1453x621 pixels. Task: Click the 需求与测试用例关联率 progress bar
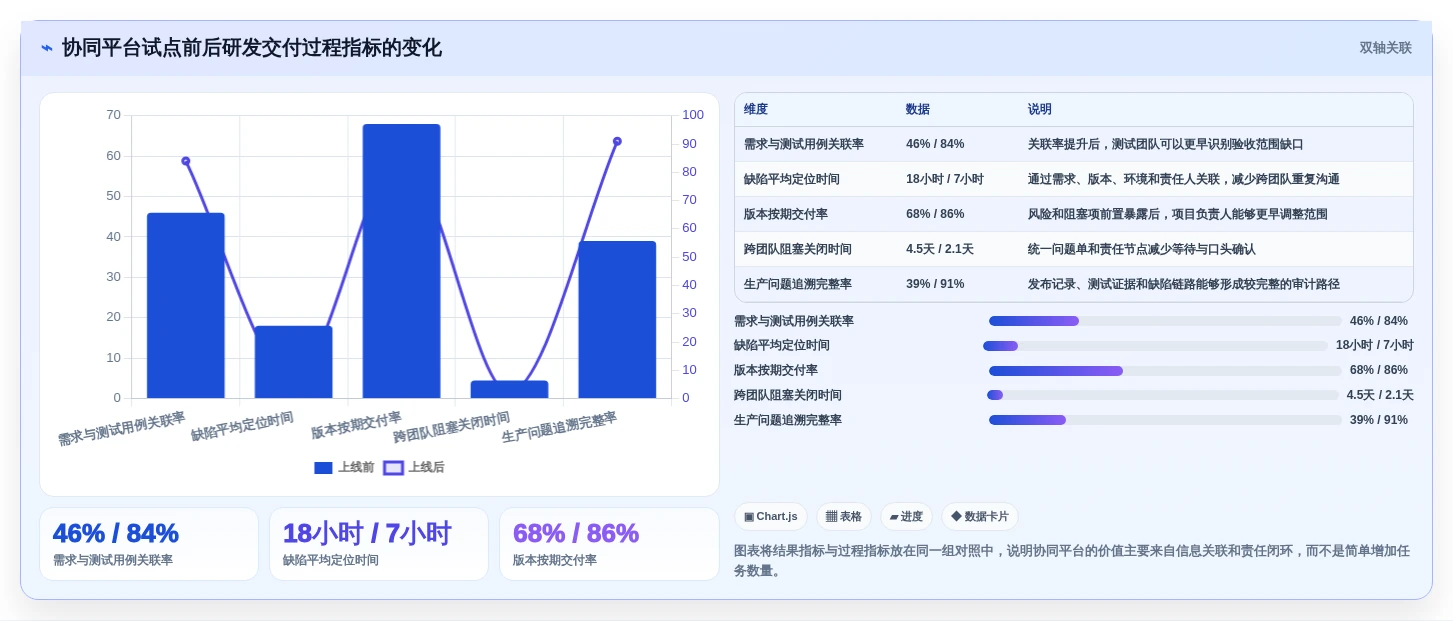1165,321
